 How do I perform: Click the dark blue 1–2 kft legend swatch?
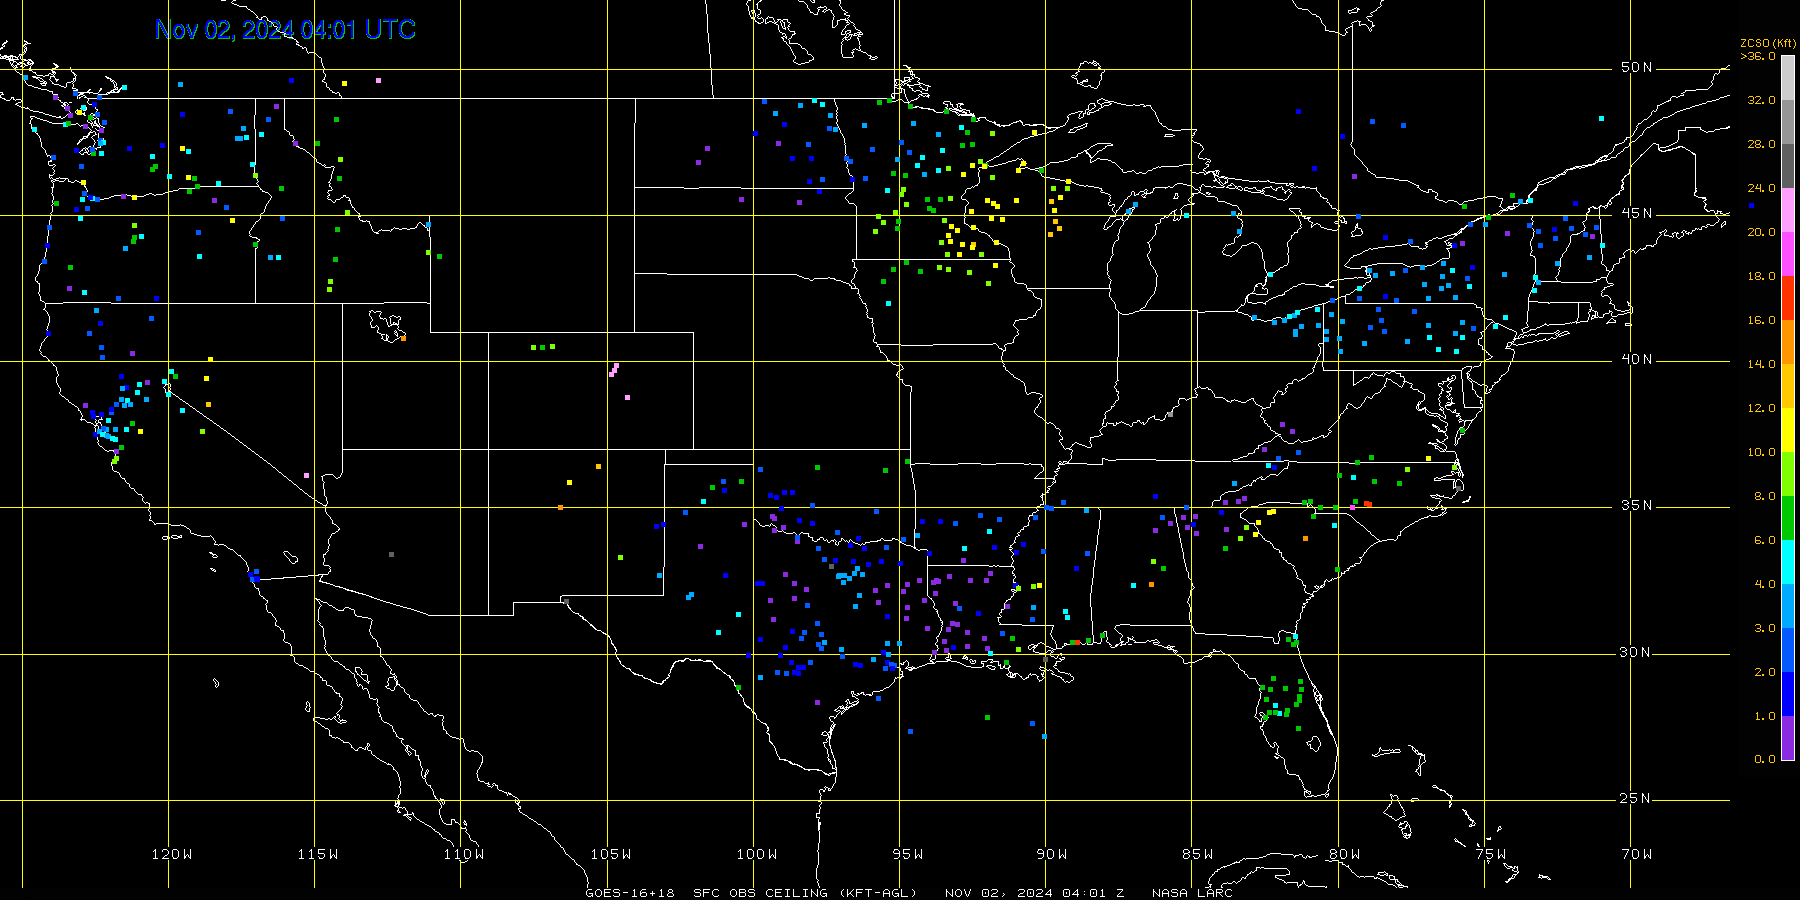[x=1788, y=694]
